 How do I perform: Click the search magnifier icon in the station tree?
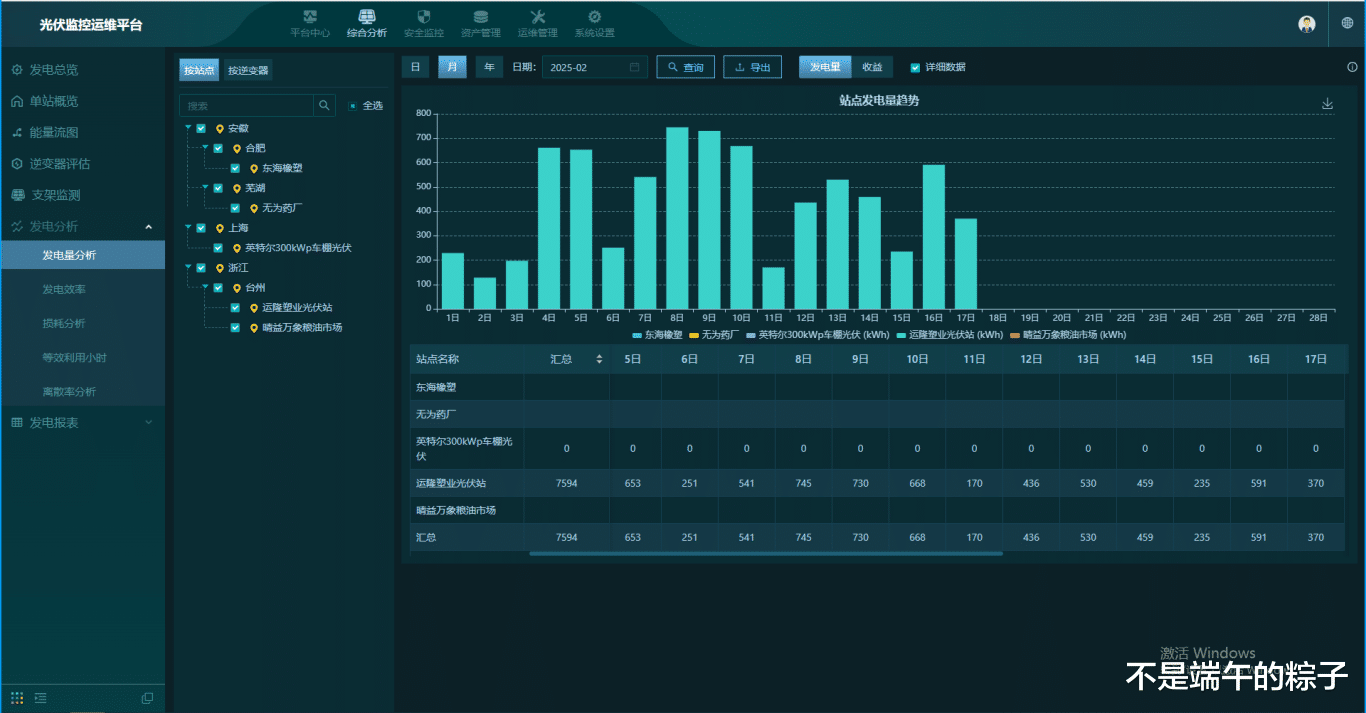tap(325, 105)
